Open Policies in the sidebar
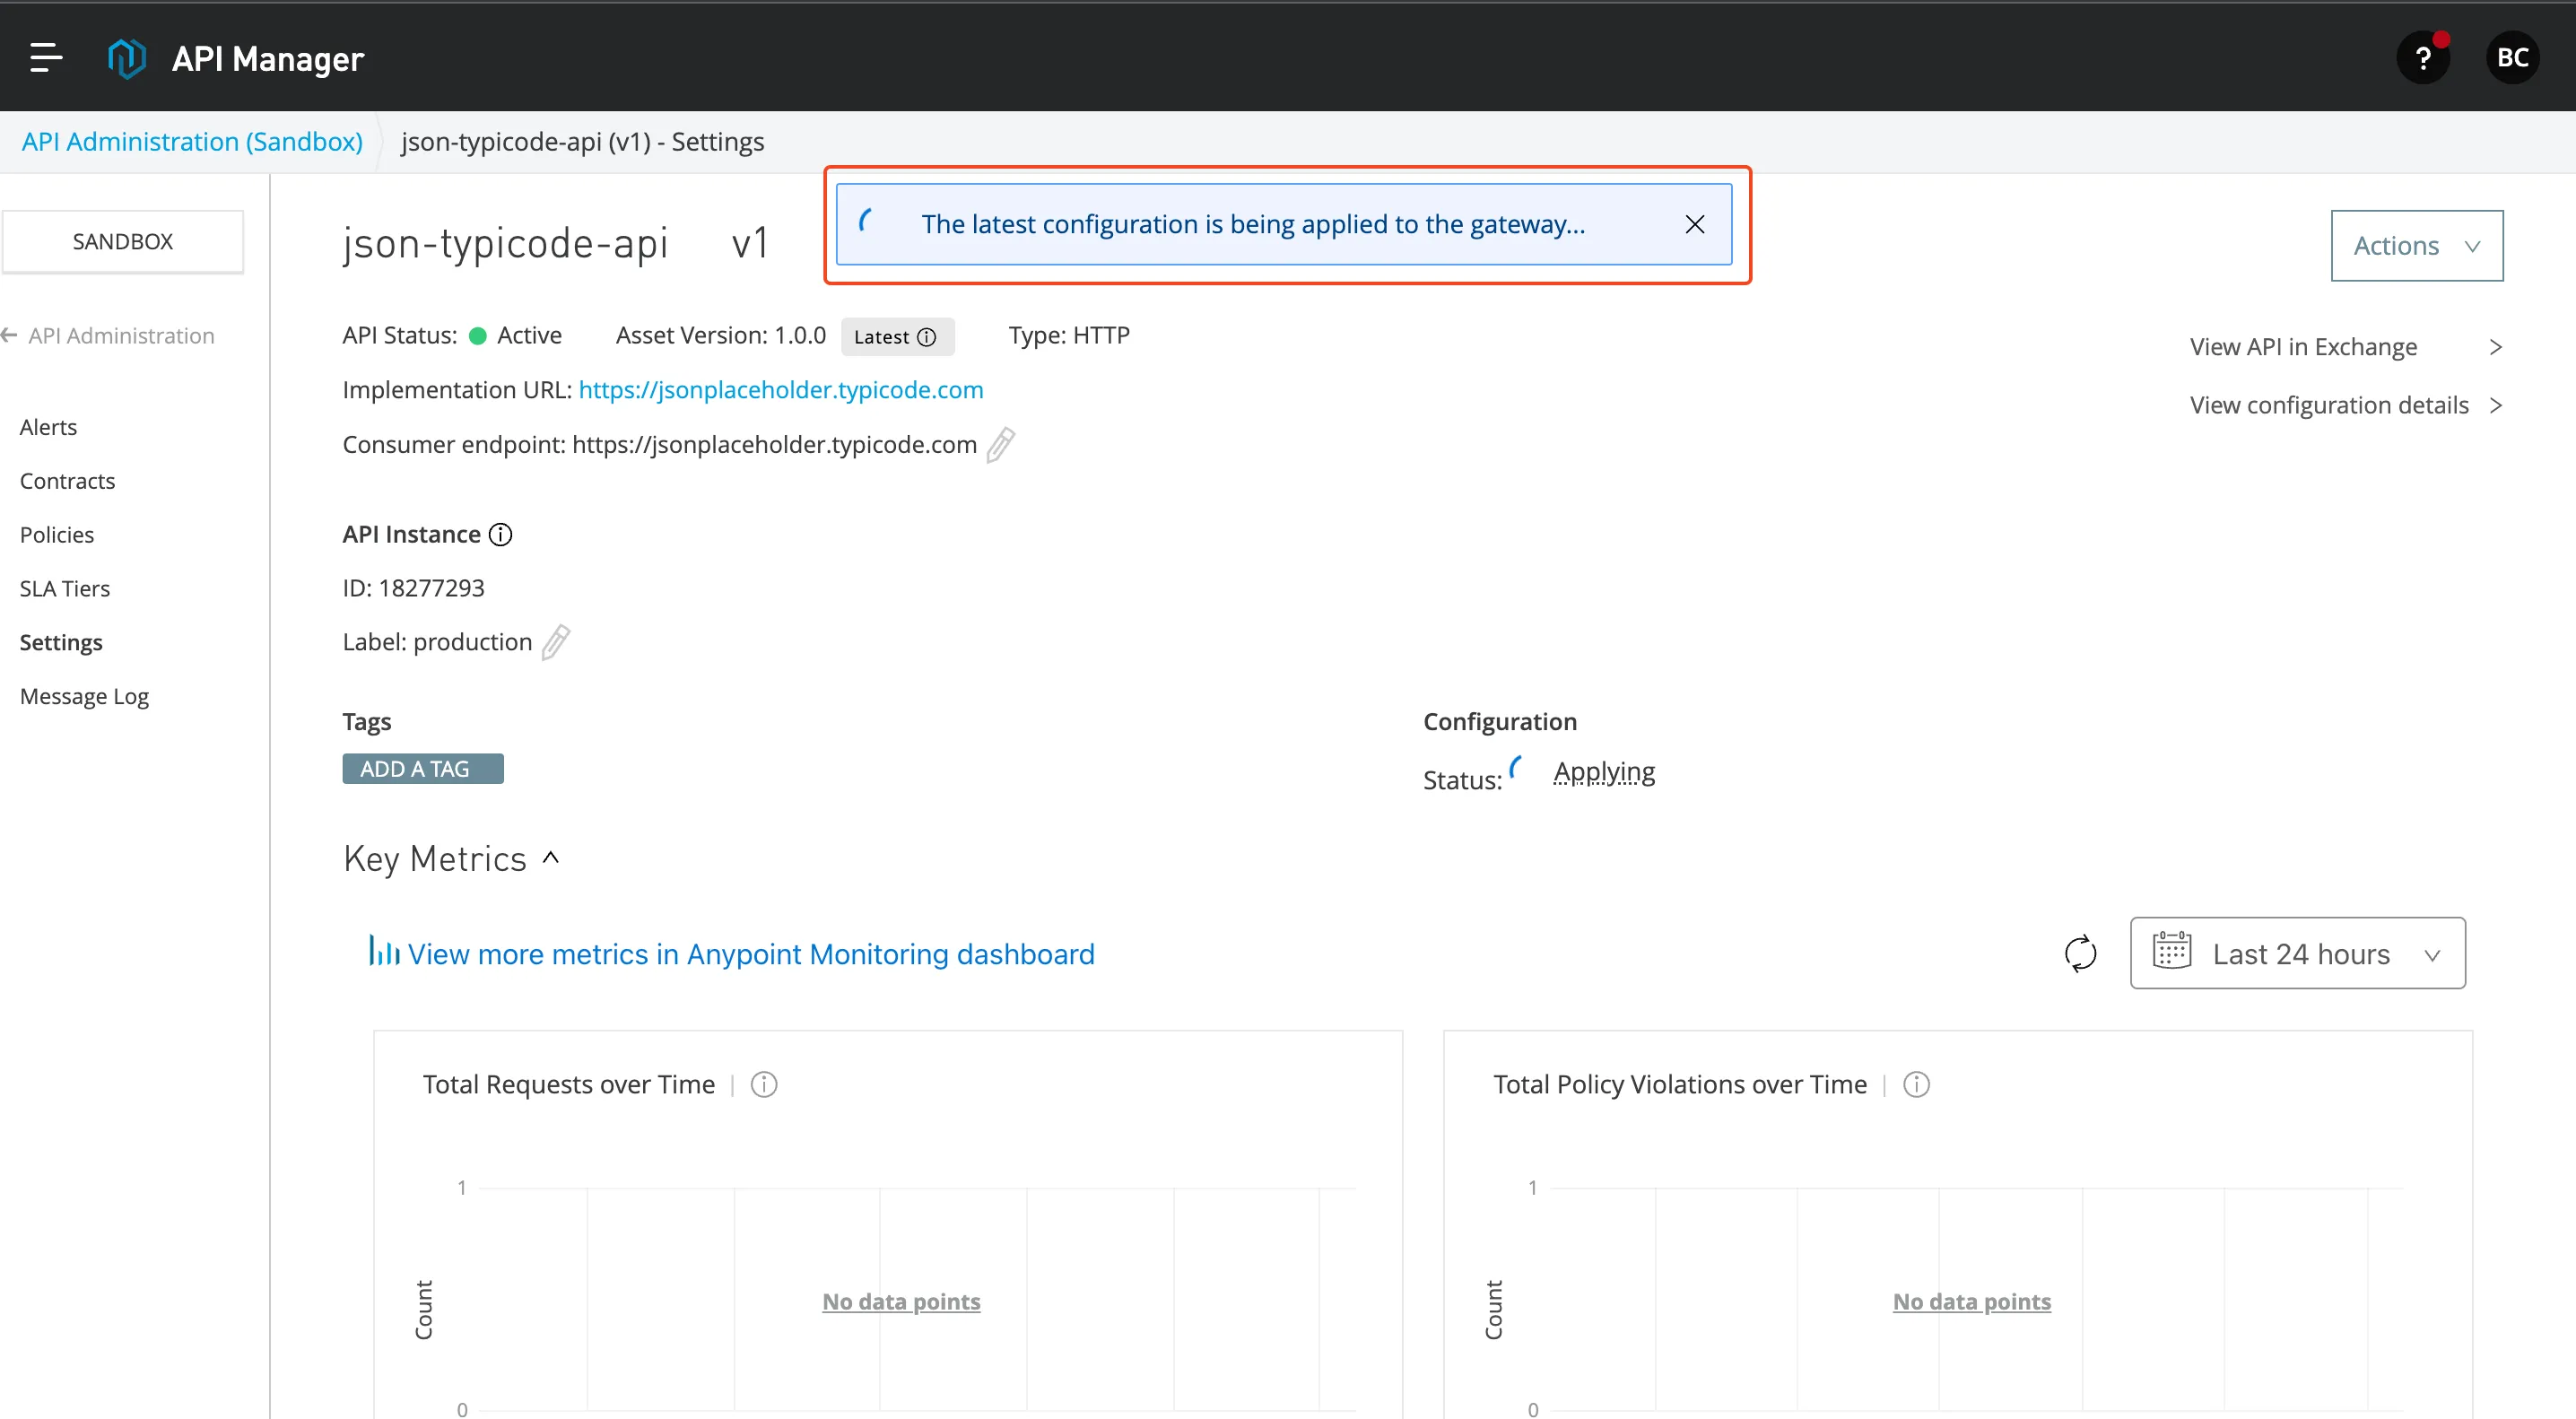The width and height of the screenshot is (2576, 1419). coord(57,535)
